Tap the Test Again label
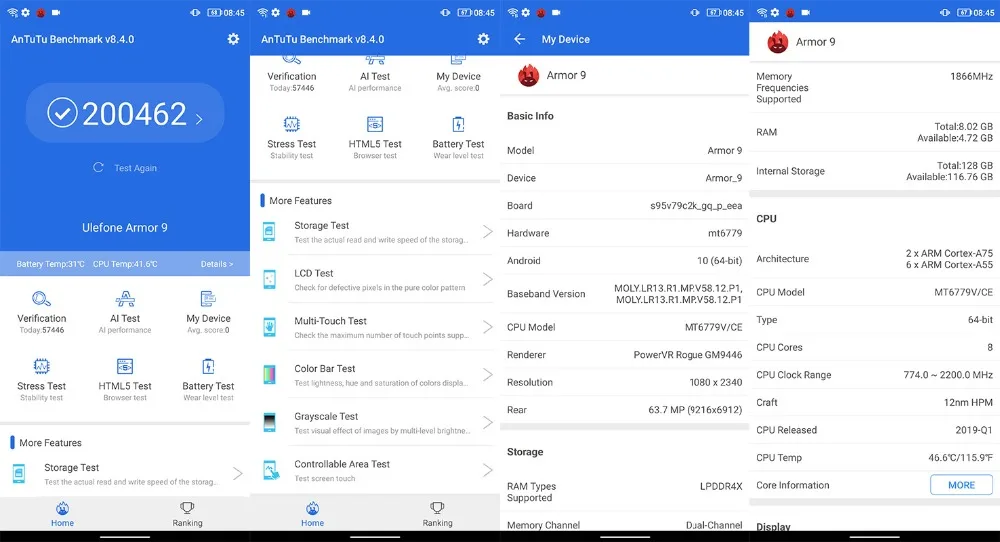The height and width of the screenshot is (542, 1000). click(x=135, y=168)
